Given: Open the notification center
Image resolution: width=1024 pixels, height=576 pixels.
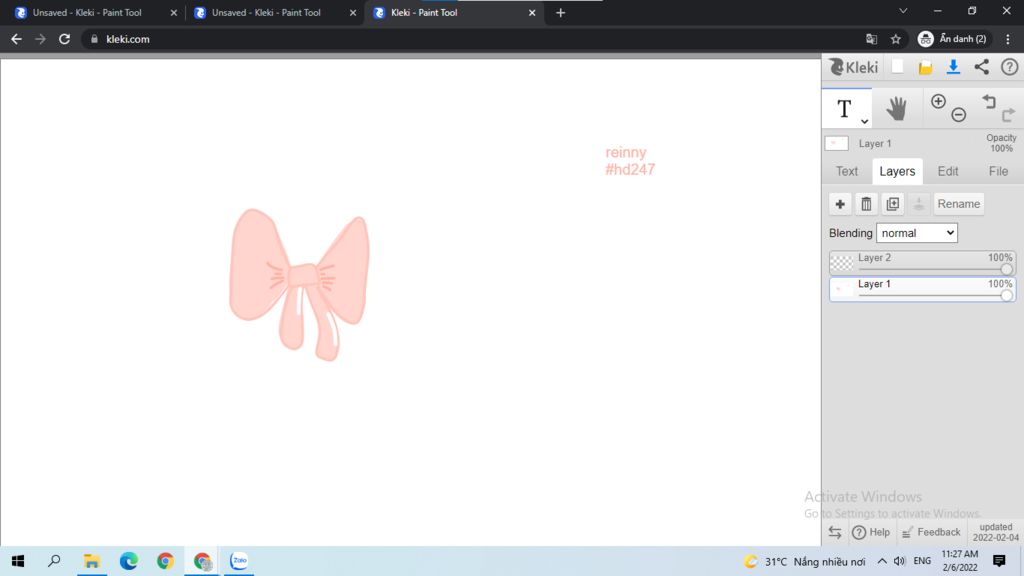Looking at the screenshot, I should pyautogui.click(x=999, y=561).
